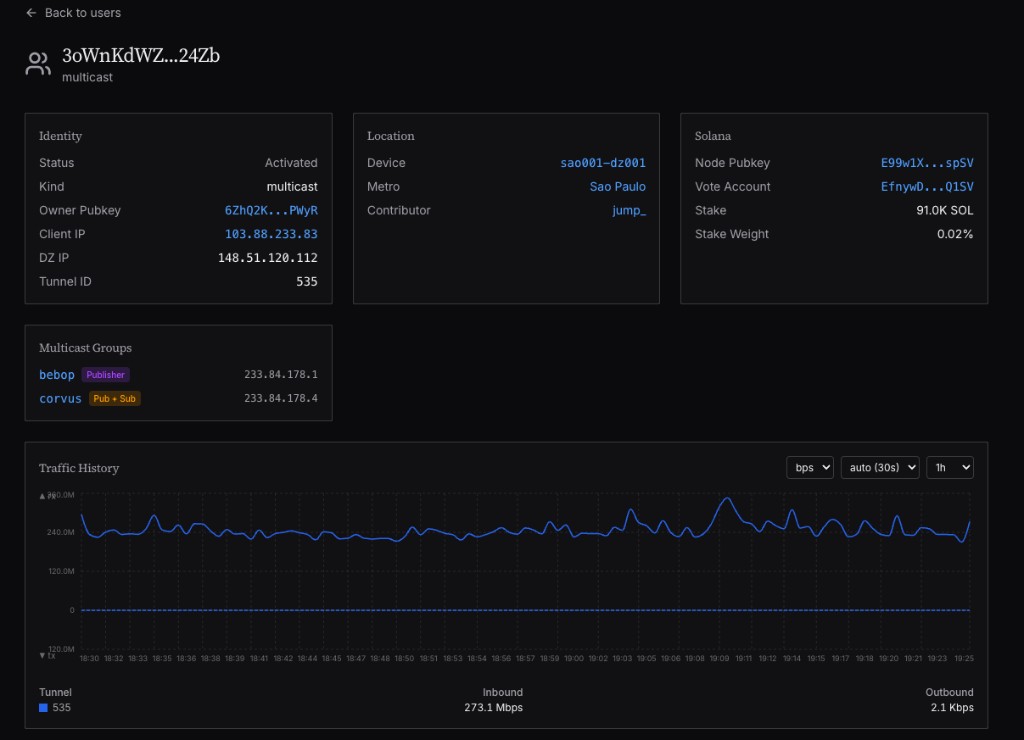The height and width of the screenshot is (740, 1024).
Task: Open owner pubkey 6ZhQ2K...PWyR
Action: point(271,211)
